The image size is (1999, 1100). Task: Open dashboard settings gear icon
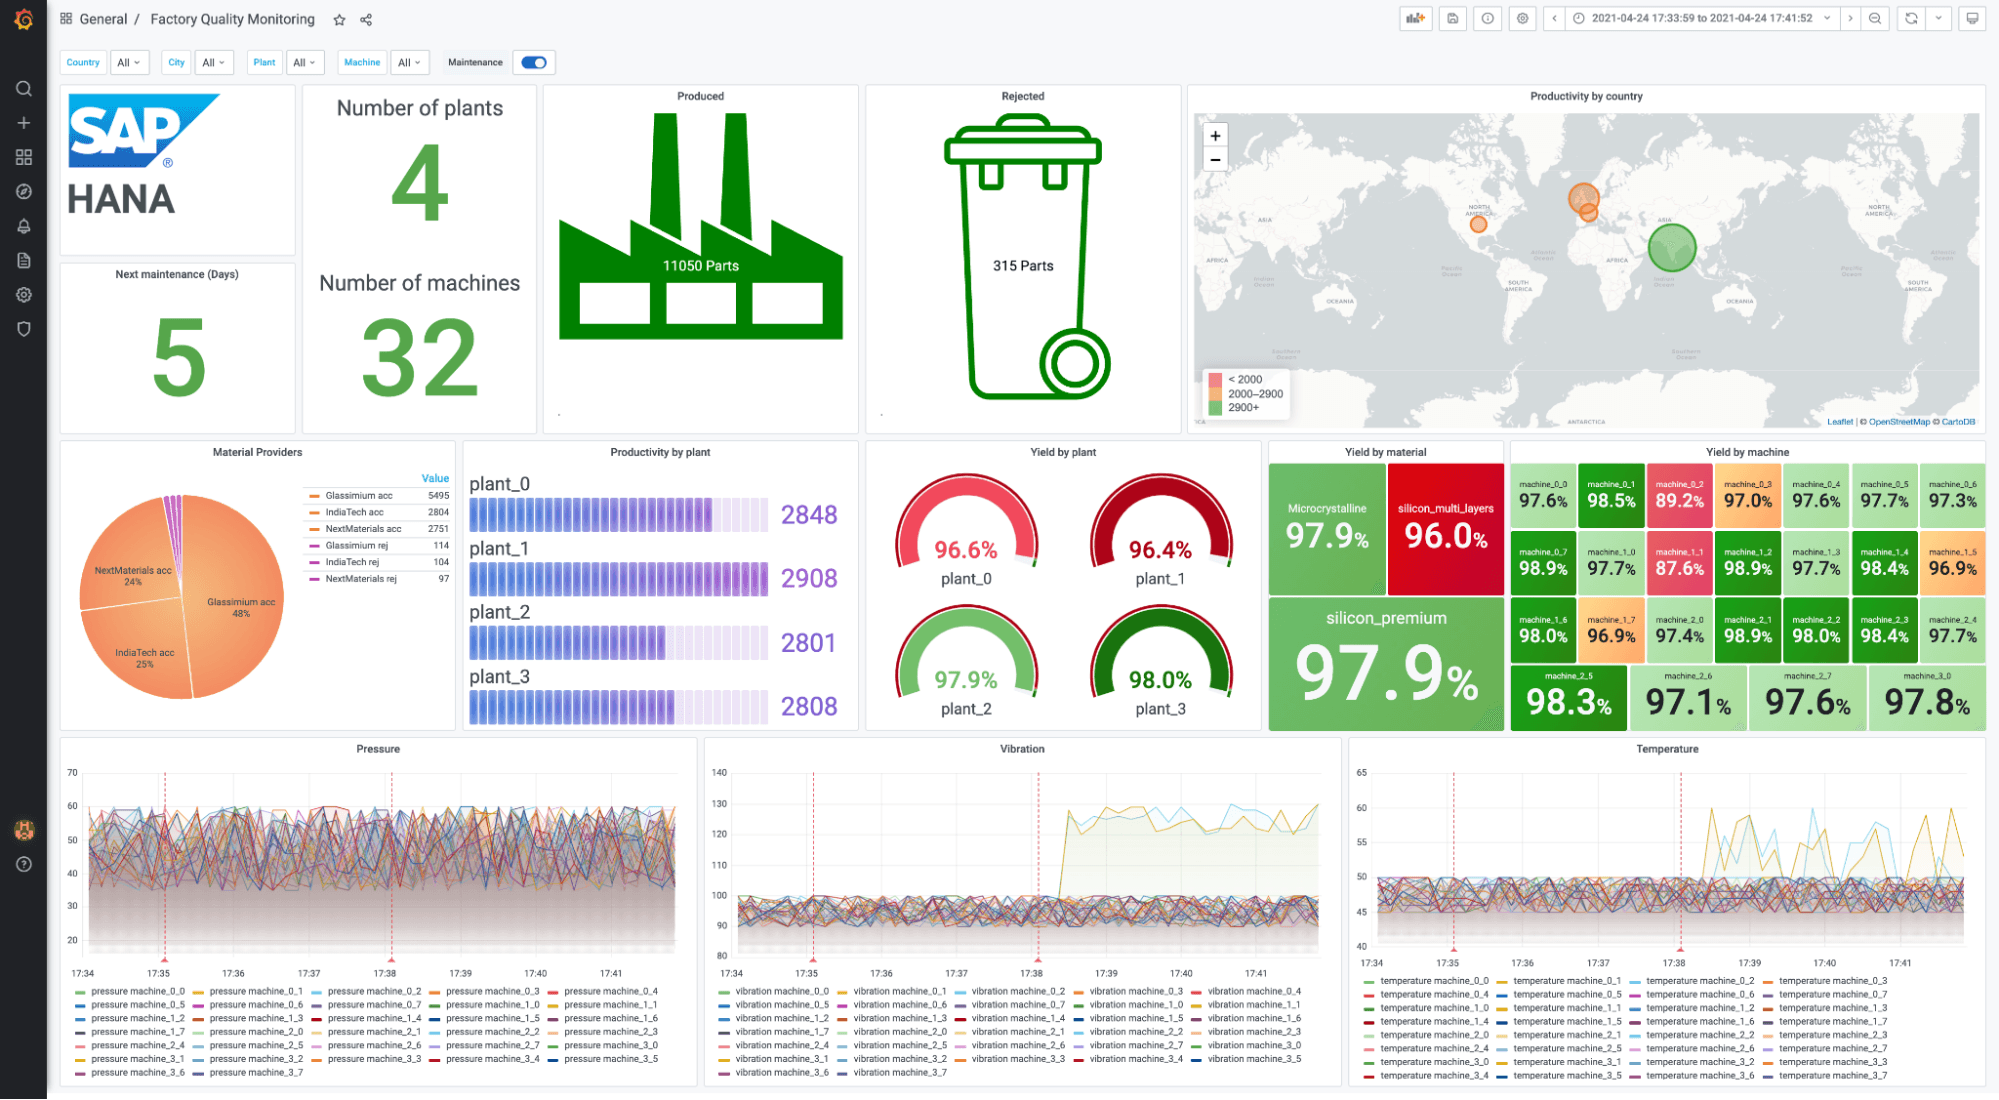pyautogui.click(x=1522, y=18)
